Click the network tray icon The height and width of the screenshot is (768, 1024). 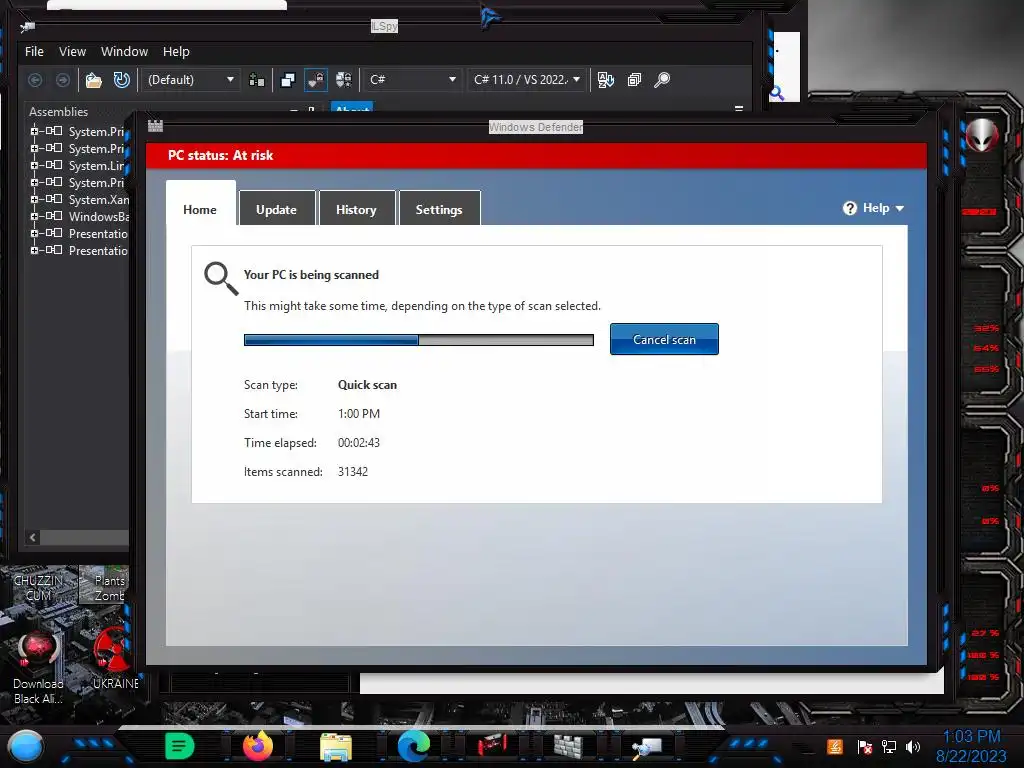(889, 746)
